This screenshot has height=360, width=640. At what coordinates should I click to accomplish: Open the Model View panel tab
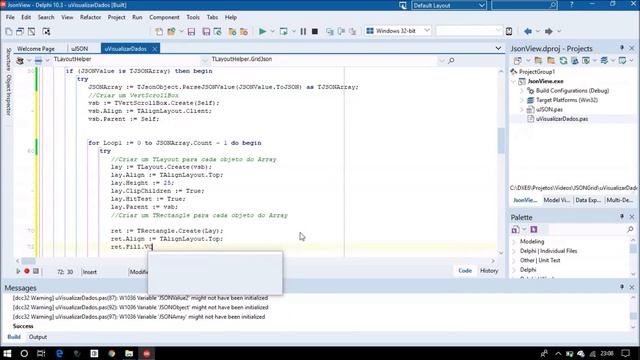tap(556, 200)
